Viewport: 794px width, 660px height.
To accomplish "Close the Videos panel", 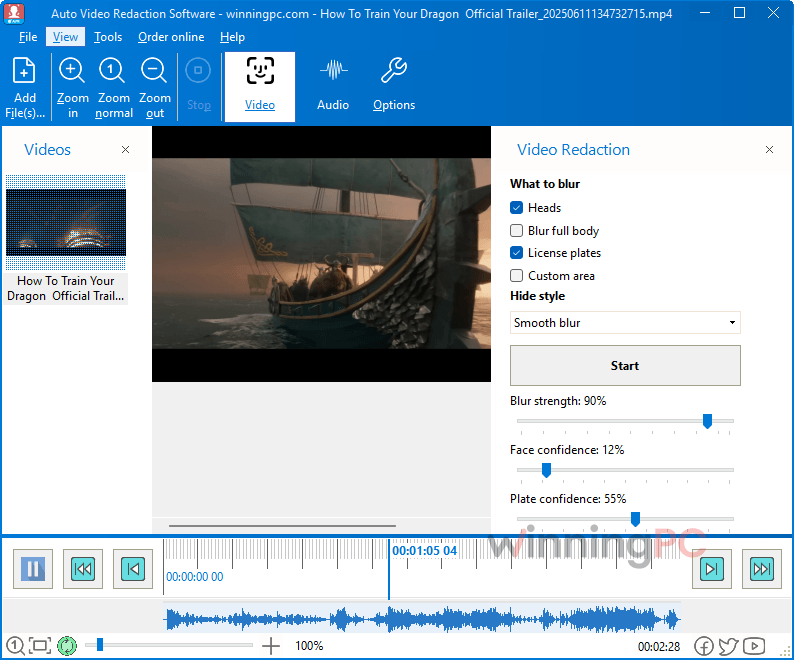I will tap(126, 149).
